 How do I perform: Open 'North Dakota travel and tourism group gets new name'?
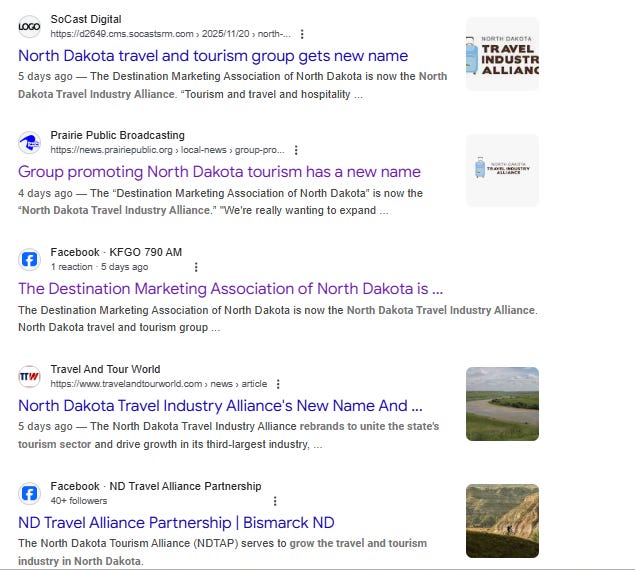pos(213,56)
